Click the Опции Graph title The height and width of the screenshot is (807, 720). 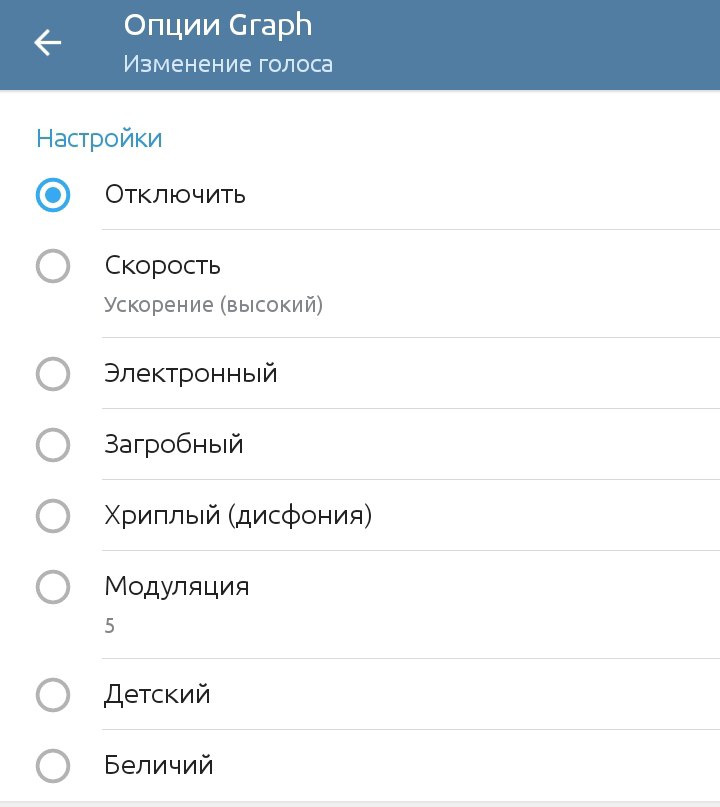217,24
